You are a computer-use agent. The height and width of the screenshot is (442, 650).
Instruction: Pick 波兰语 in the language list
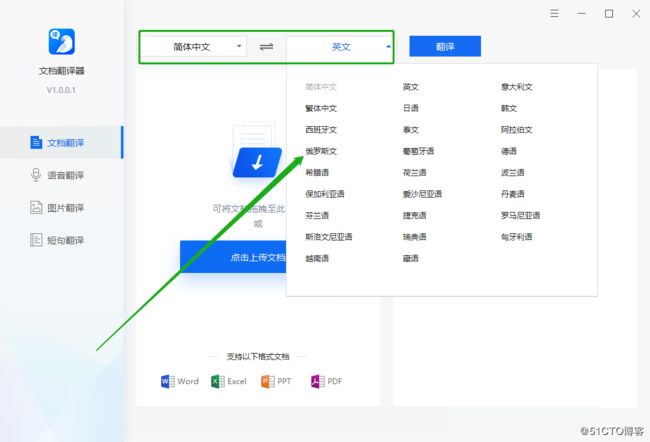[513, 172]
